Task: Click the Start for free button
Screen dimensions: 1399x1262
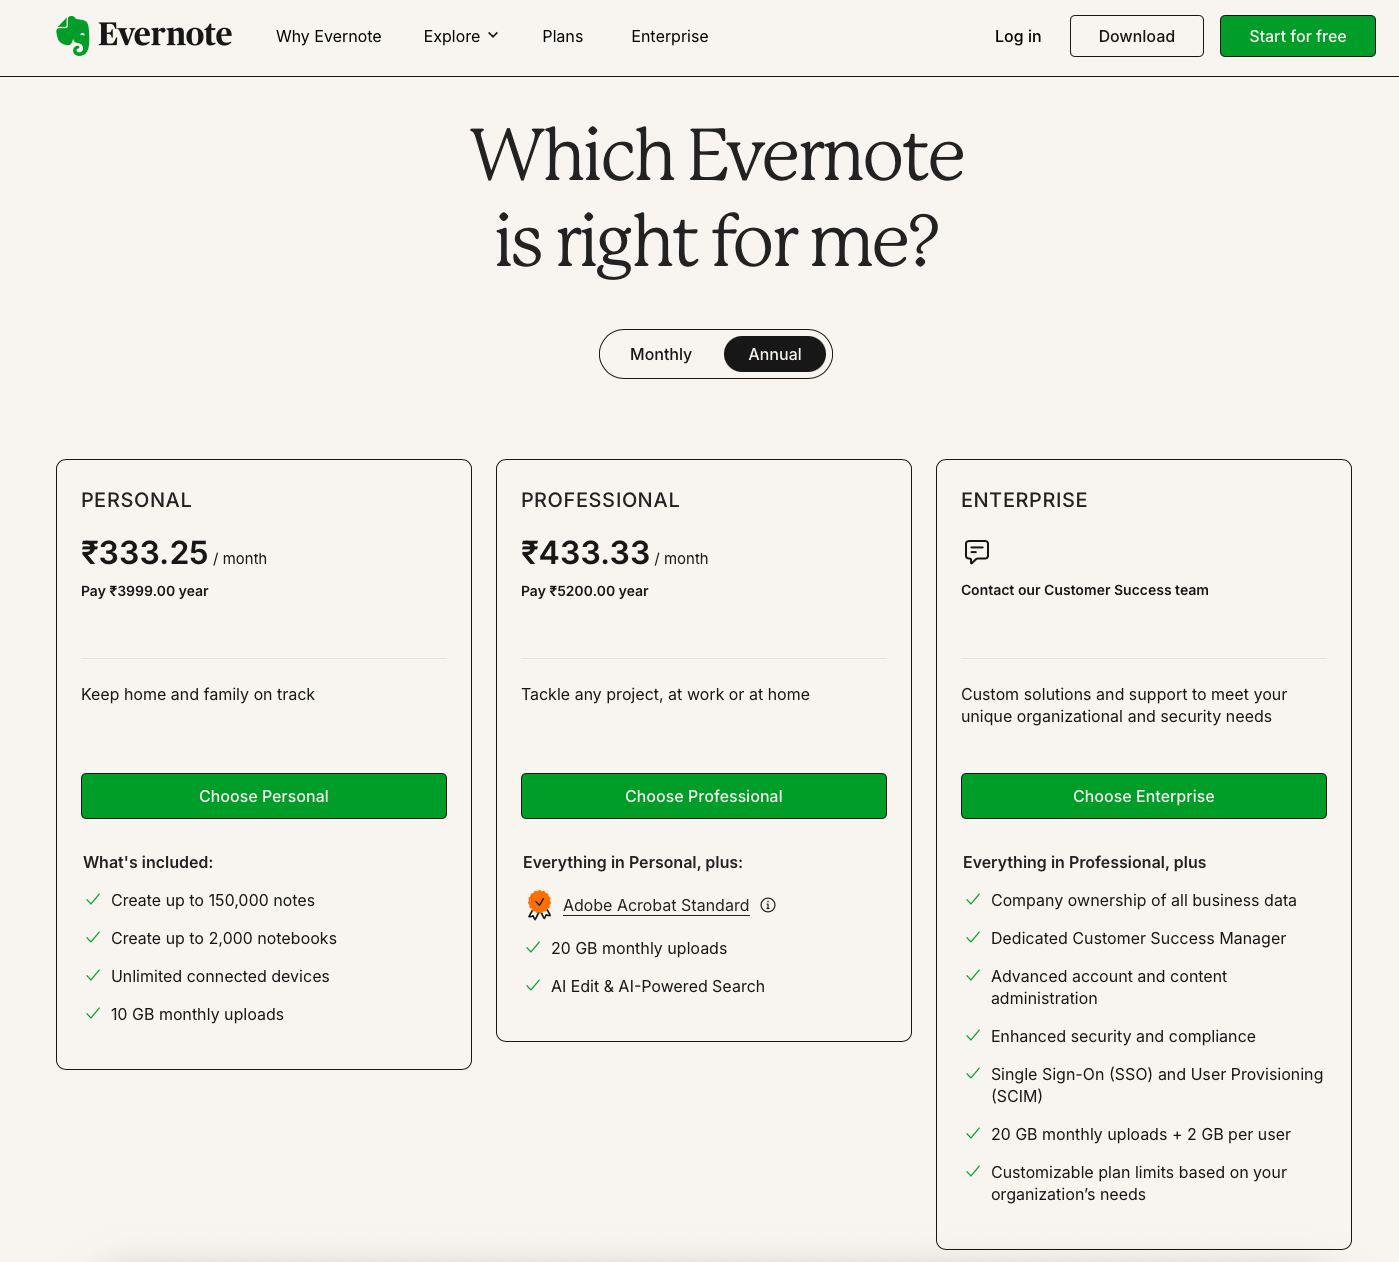Action: tap(1297, 36)
